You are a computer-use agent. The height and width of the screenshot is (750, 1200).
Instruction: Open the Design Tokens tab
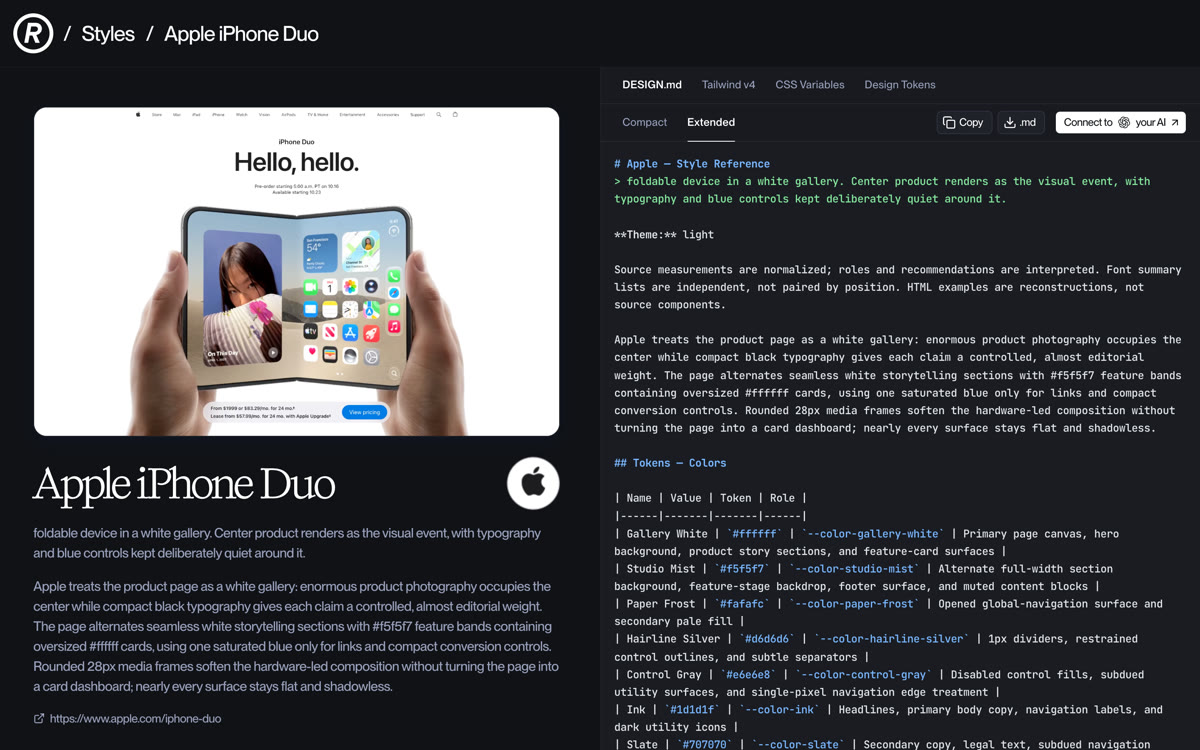pos(900,85)
